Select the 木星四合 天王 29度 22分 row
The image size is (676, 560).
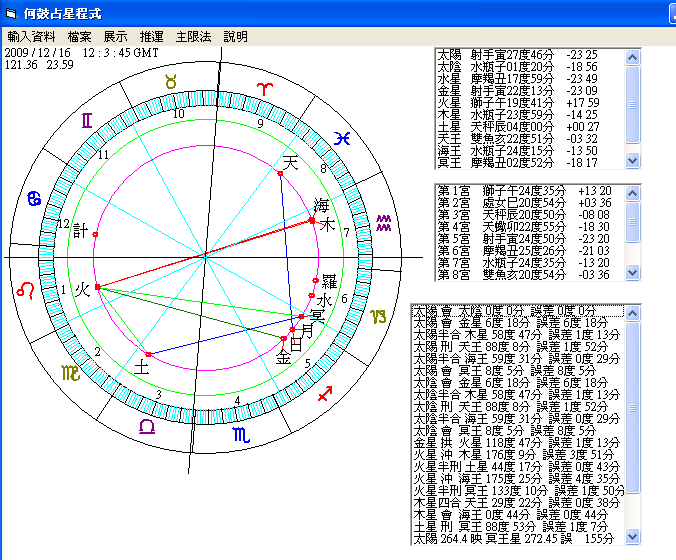coord(518,503)
